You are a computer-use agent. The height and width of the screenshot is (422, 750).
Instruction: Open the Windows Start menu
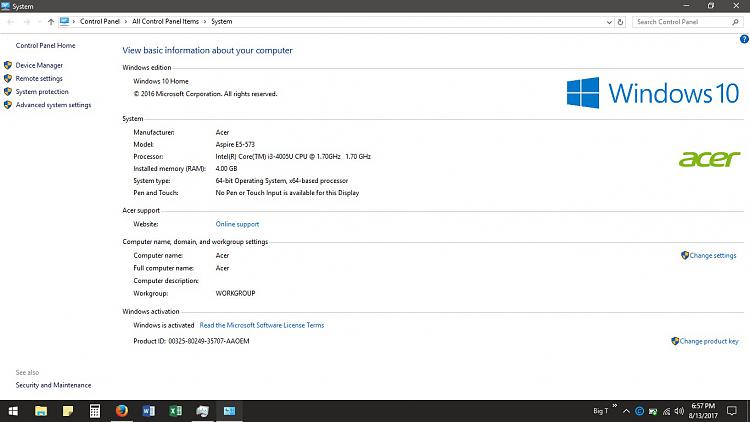click(x=14, y=411)
